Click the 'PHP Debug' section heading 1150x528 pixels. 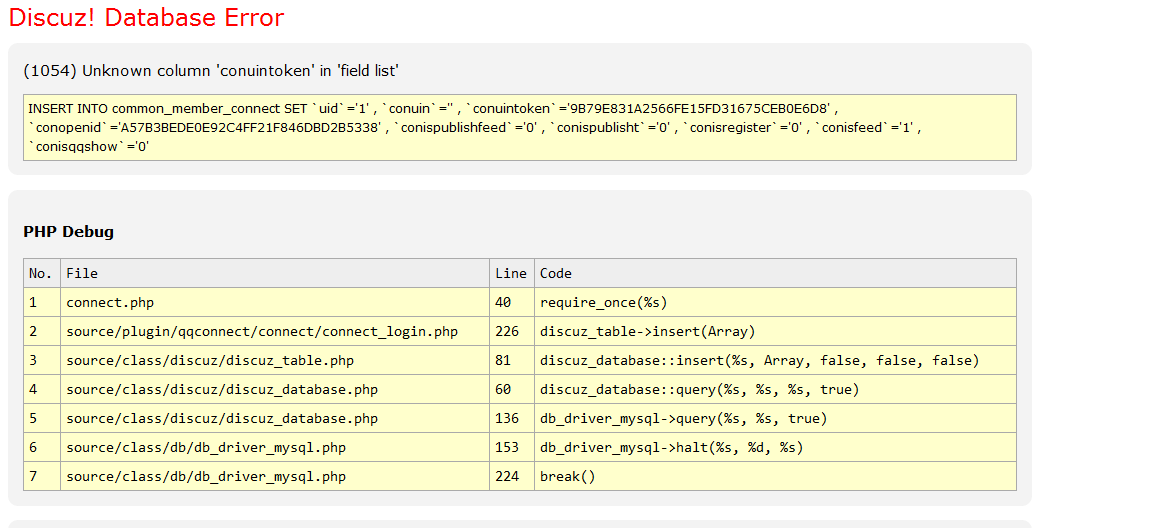[68, 232]
